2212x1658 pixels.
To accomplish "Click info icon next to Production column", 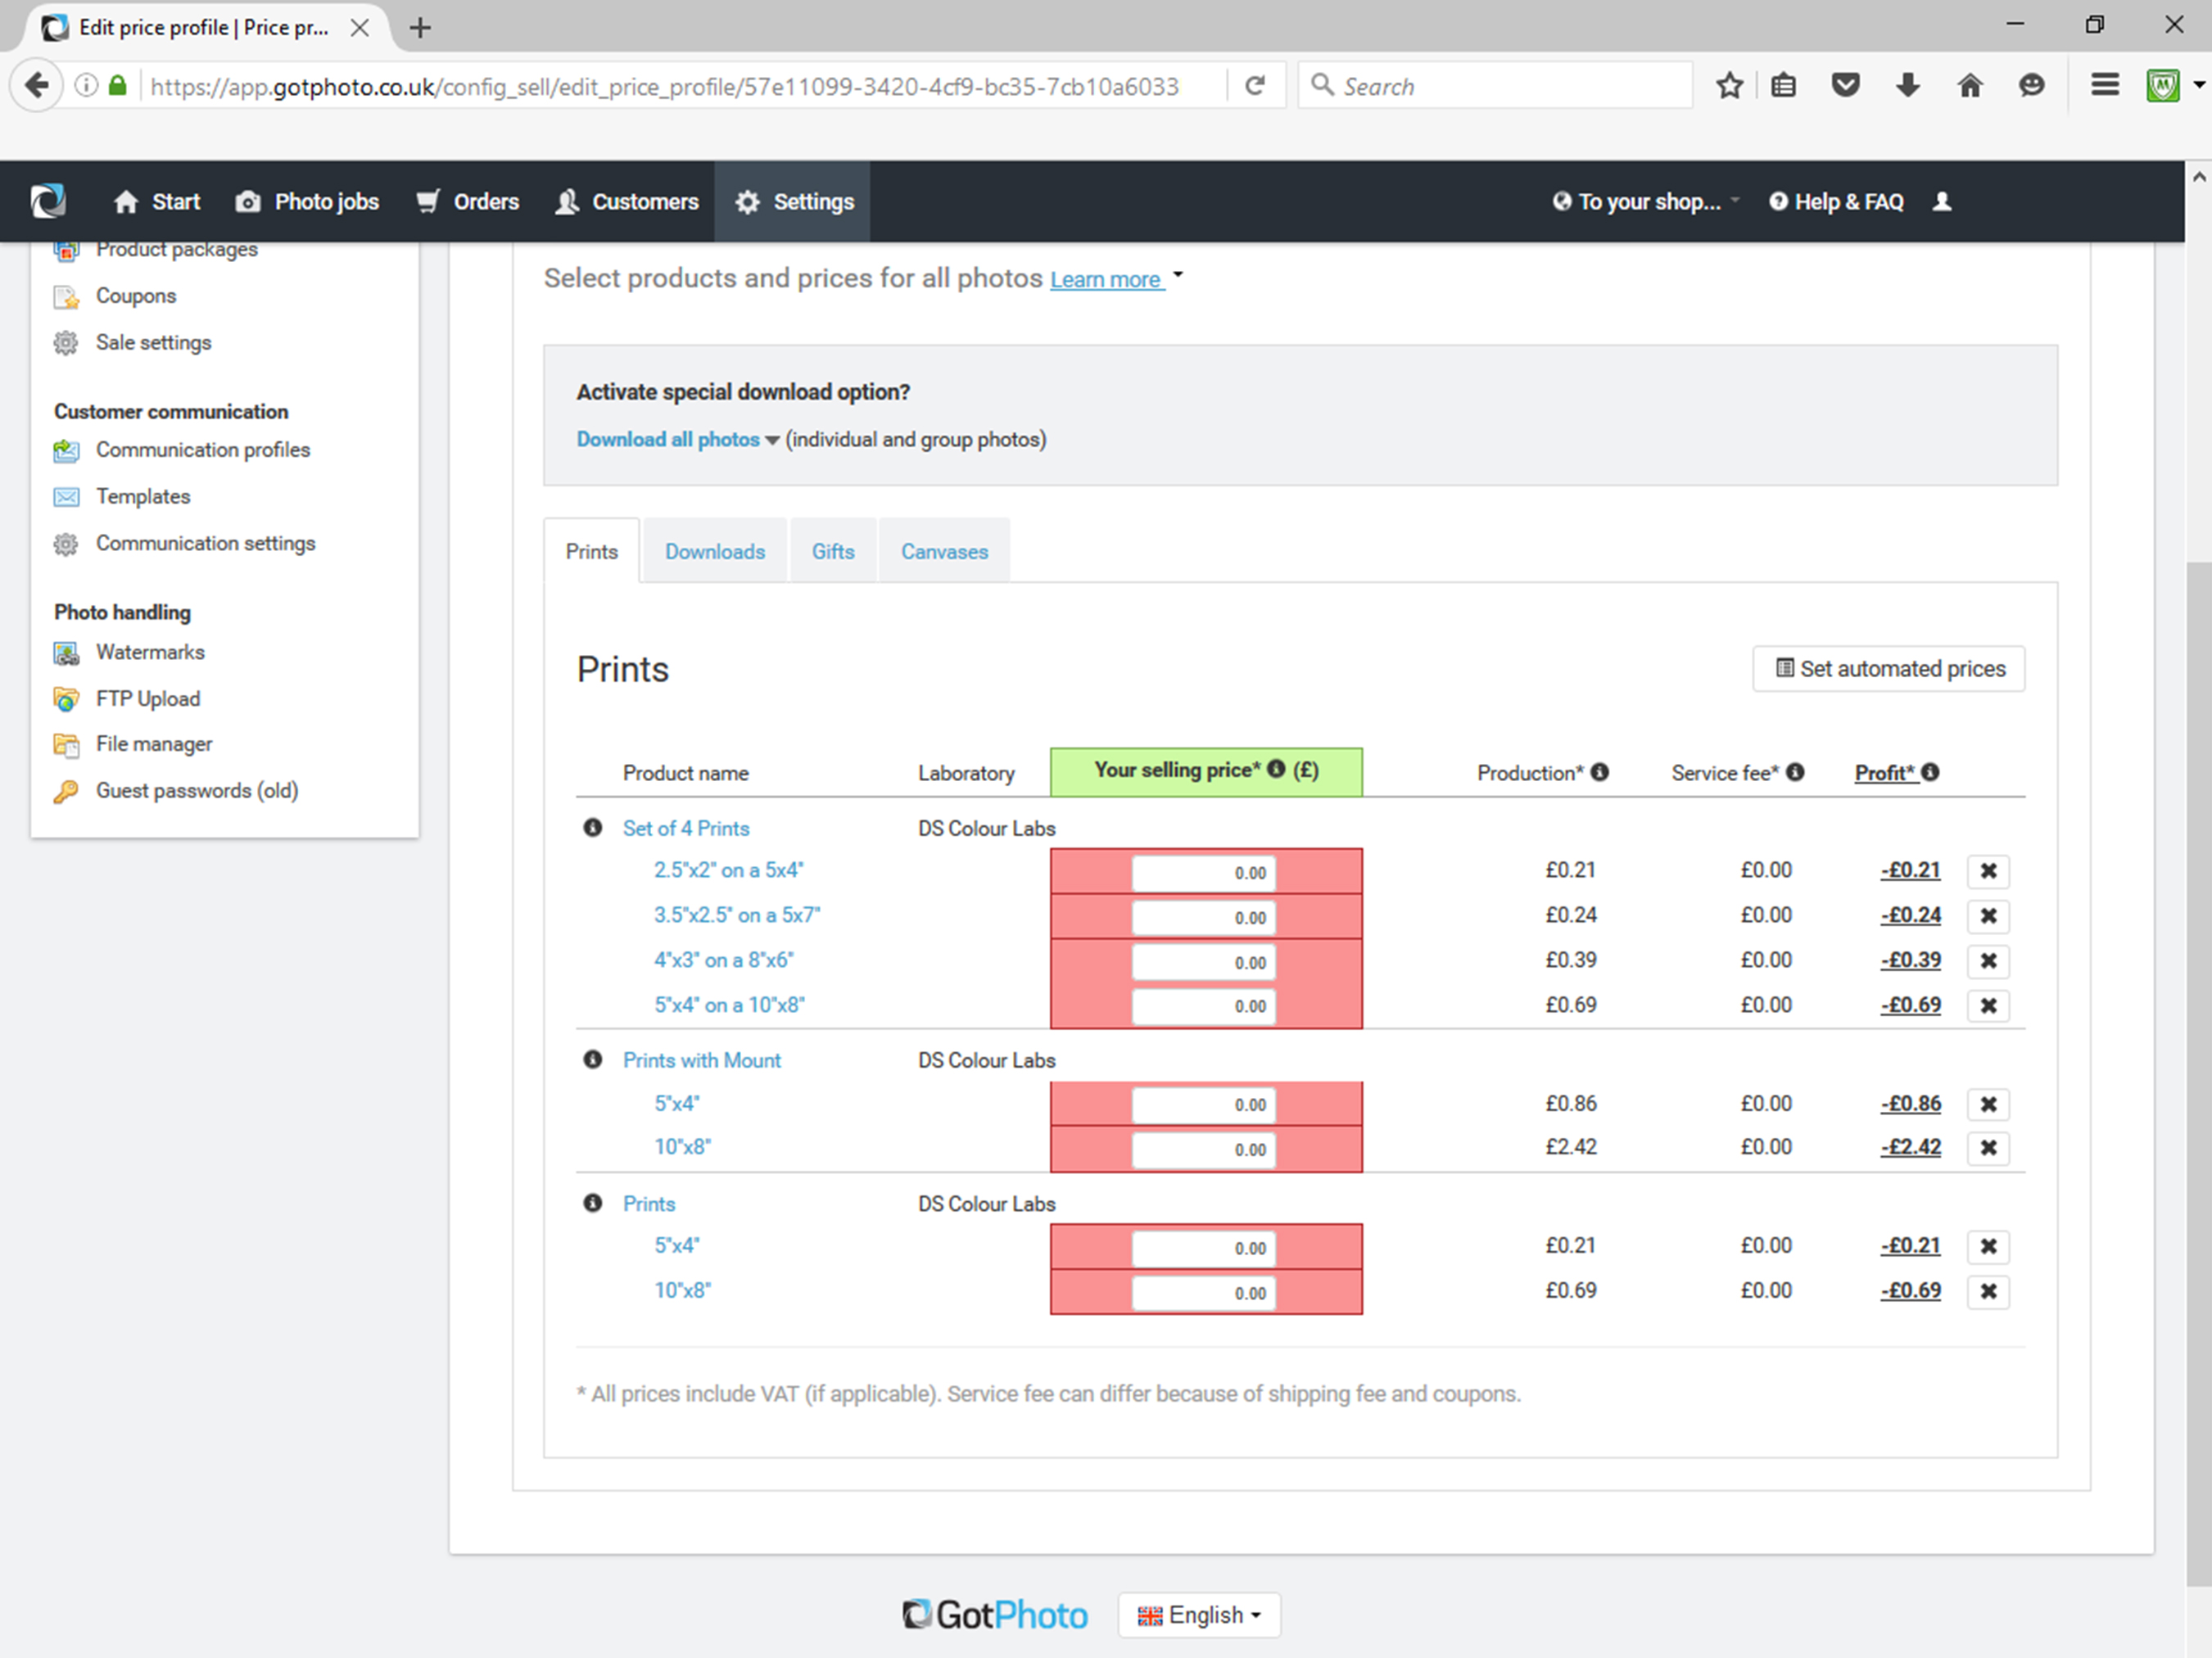I will point(1600,772).
